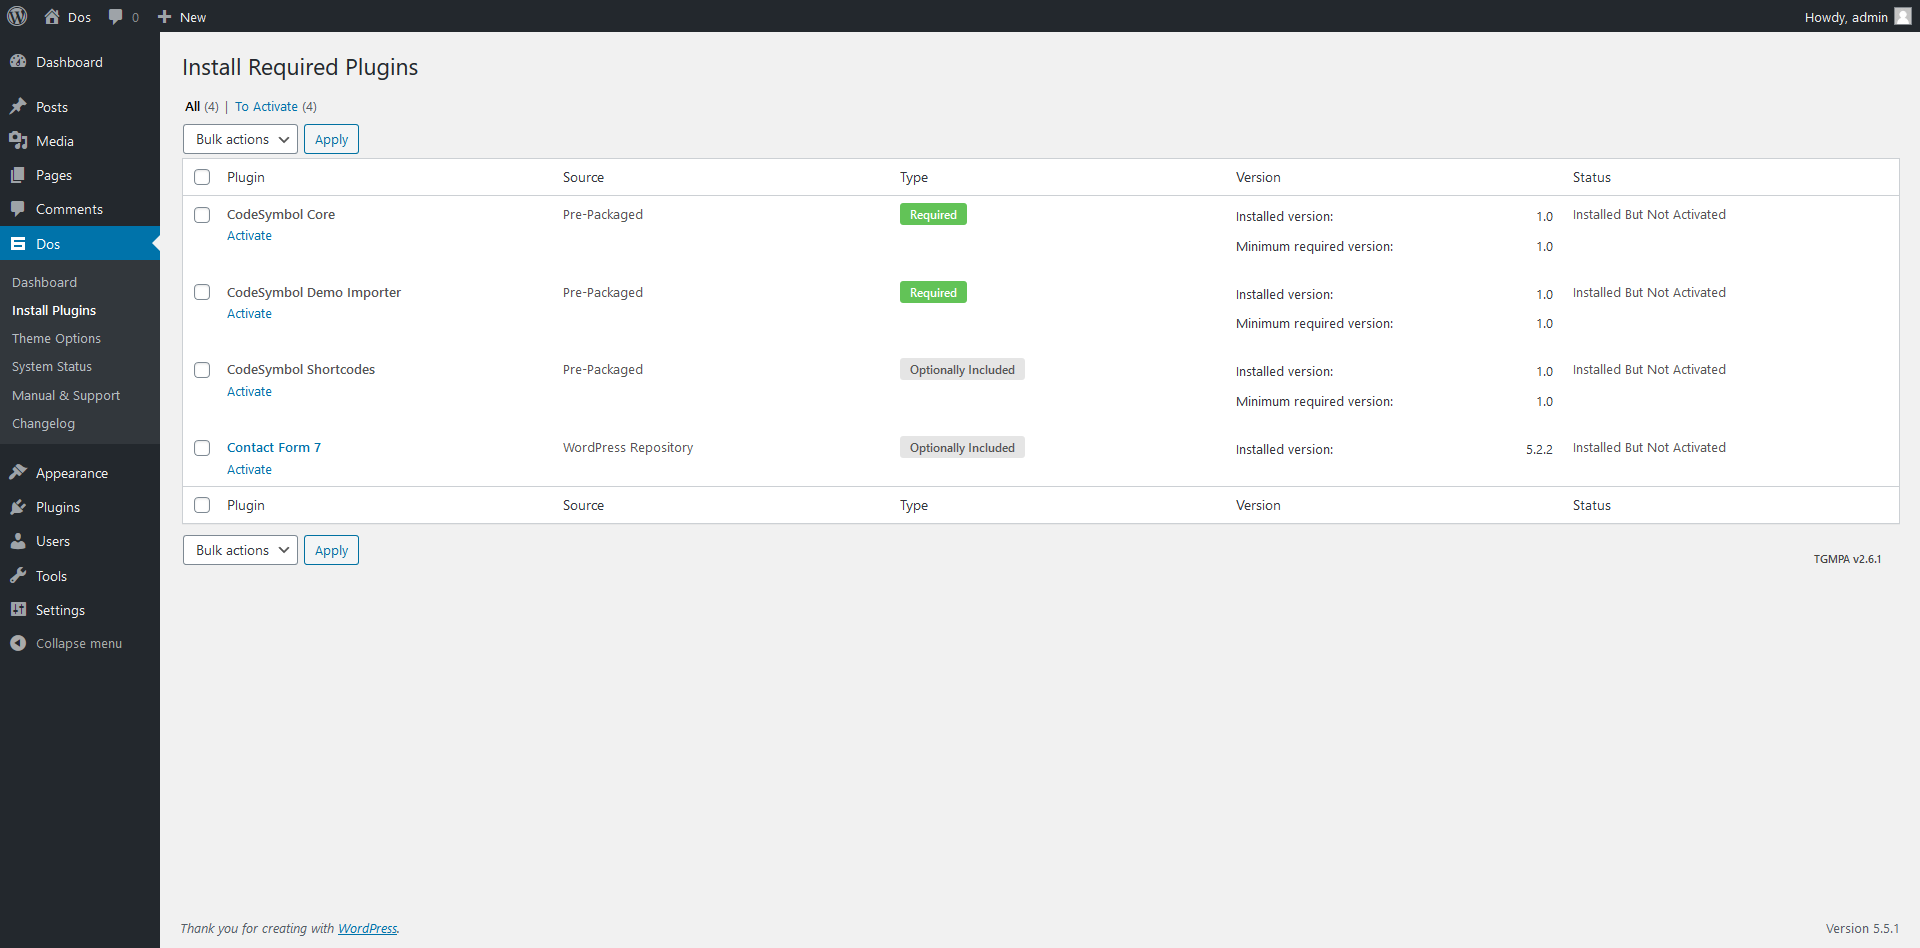The width and height of the screenshot is (1920, 948).
Task: Click the Optionally Included badge for CodeSymbol Shortcodes
Action: (962, 370)
